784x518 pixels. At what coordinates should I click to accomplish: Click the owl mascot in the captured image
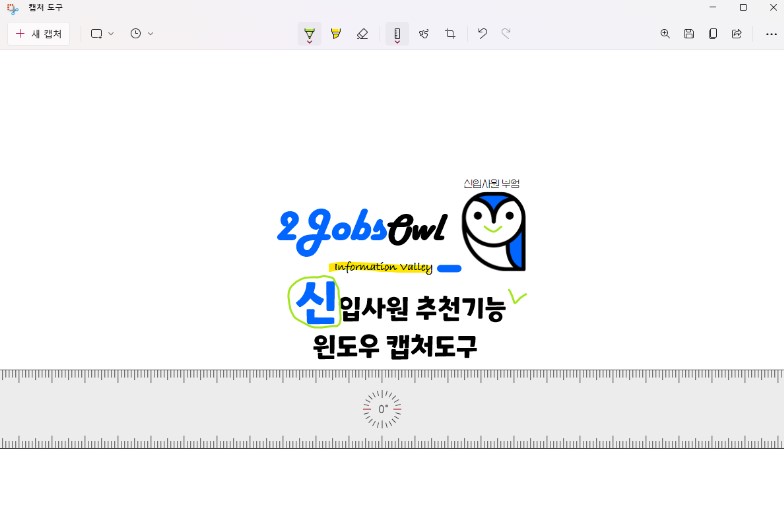pyautogui.click(x=494, y=231)
